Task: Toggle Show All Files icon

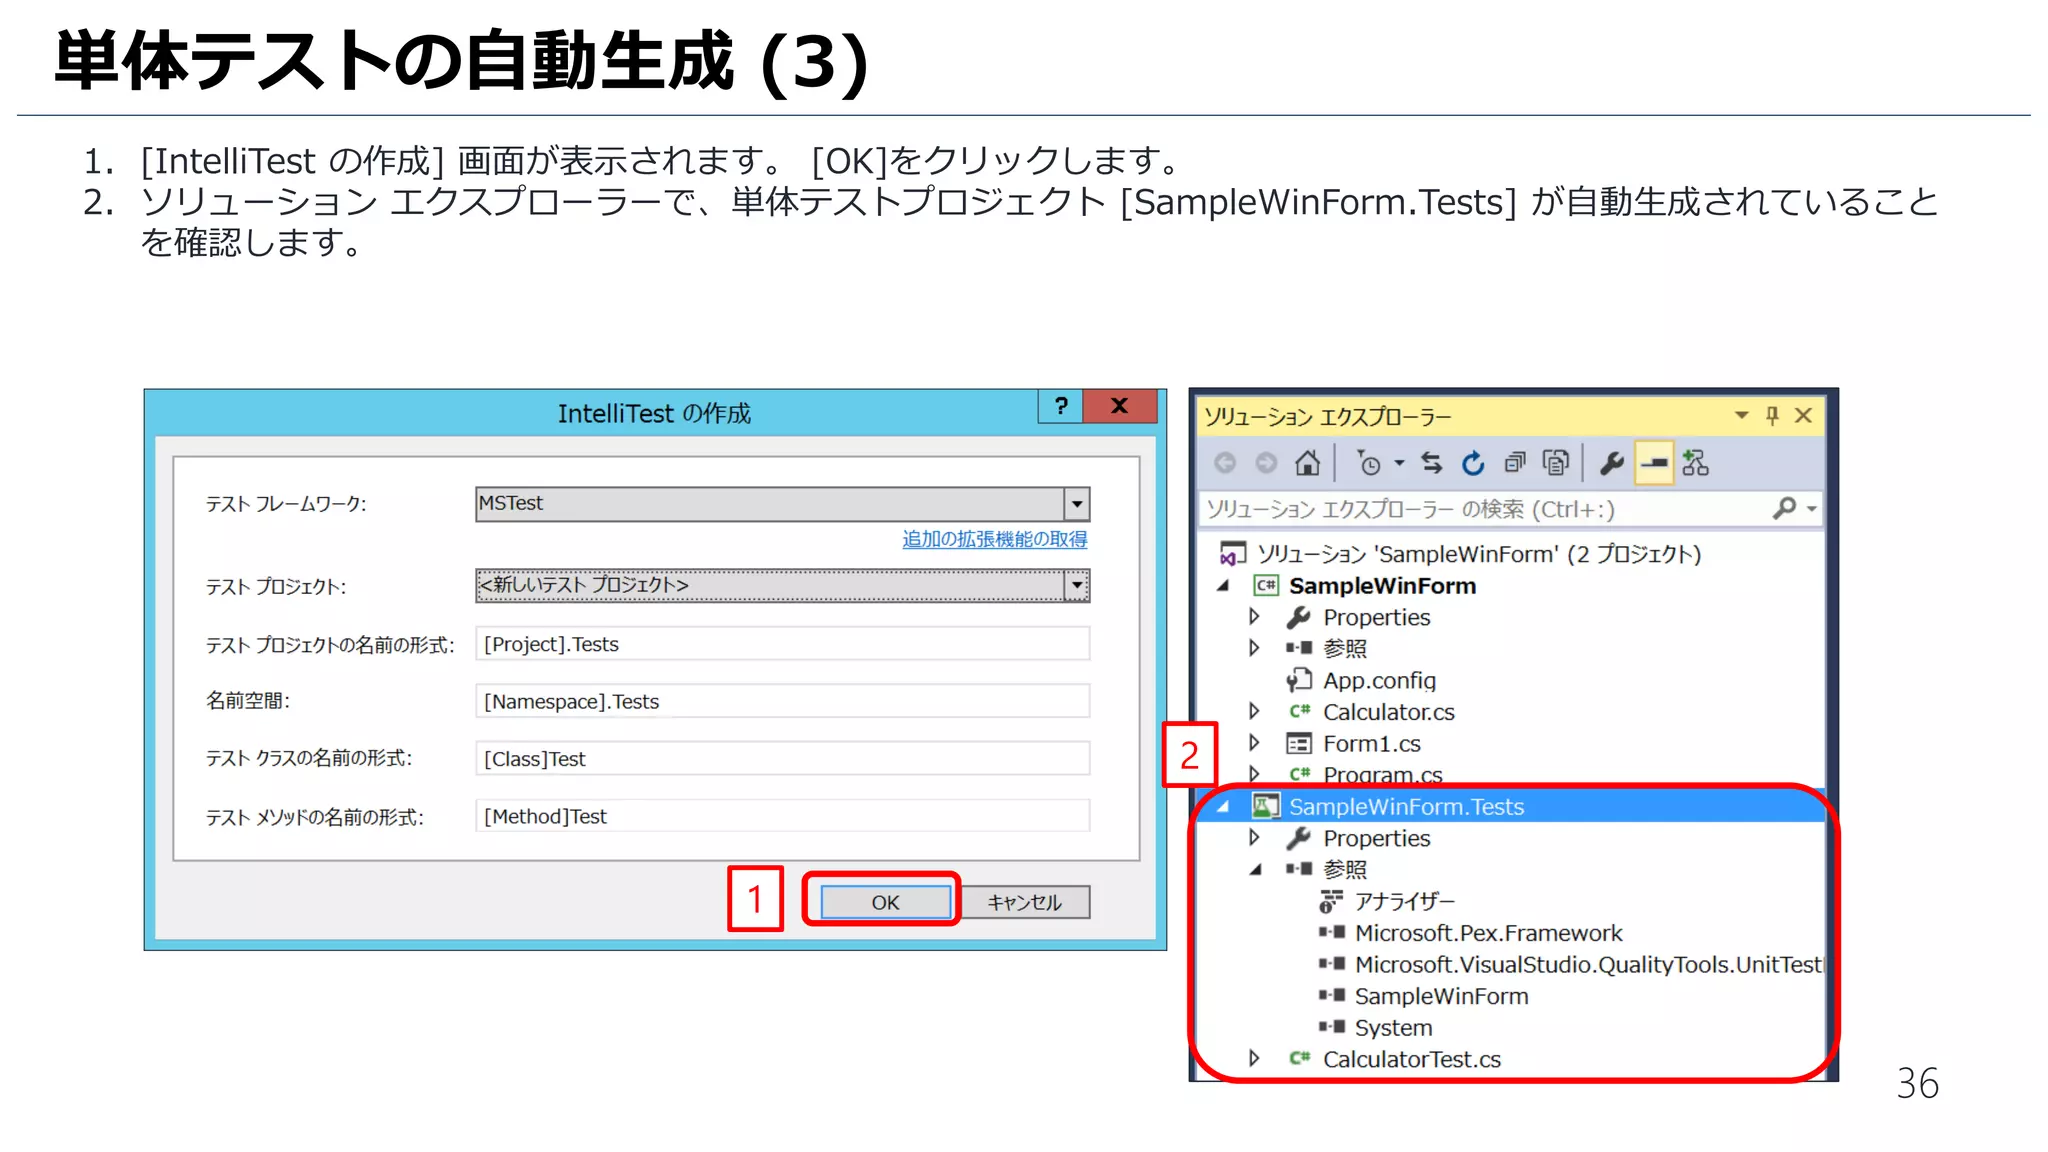Action: click(1556, 463)
